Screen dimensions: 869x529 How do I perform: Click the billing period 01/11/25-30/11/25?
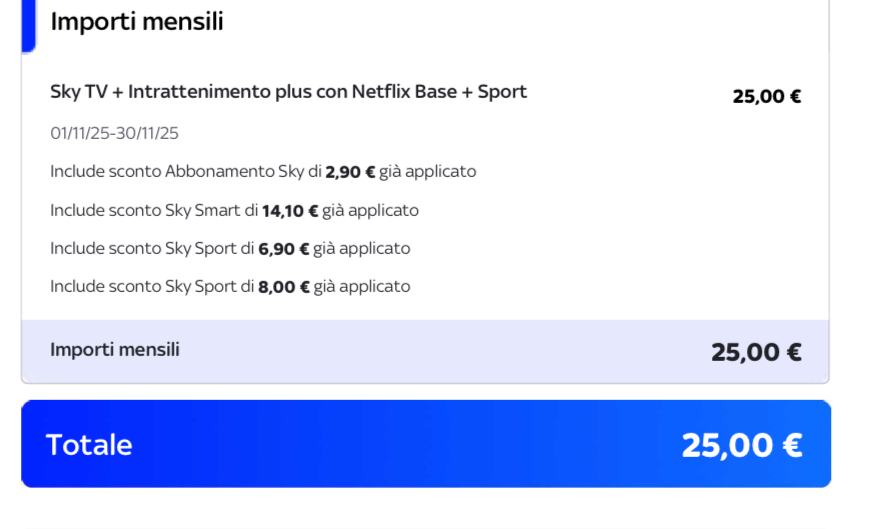(x=114, y=133)
